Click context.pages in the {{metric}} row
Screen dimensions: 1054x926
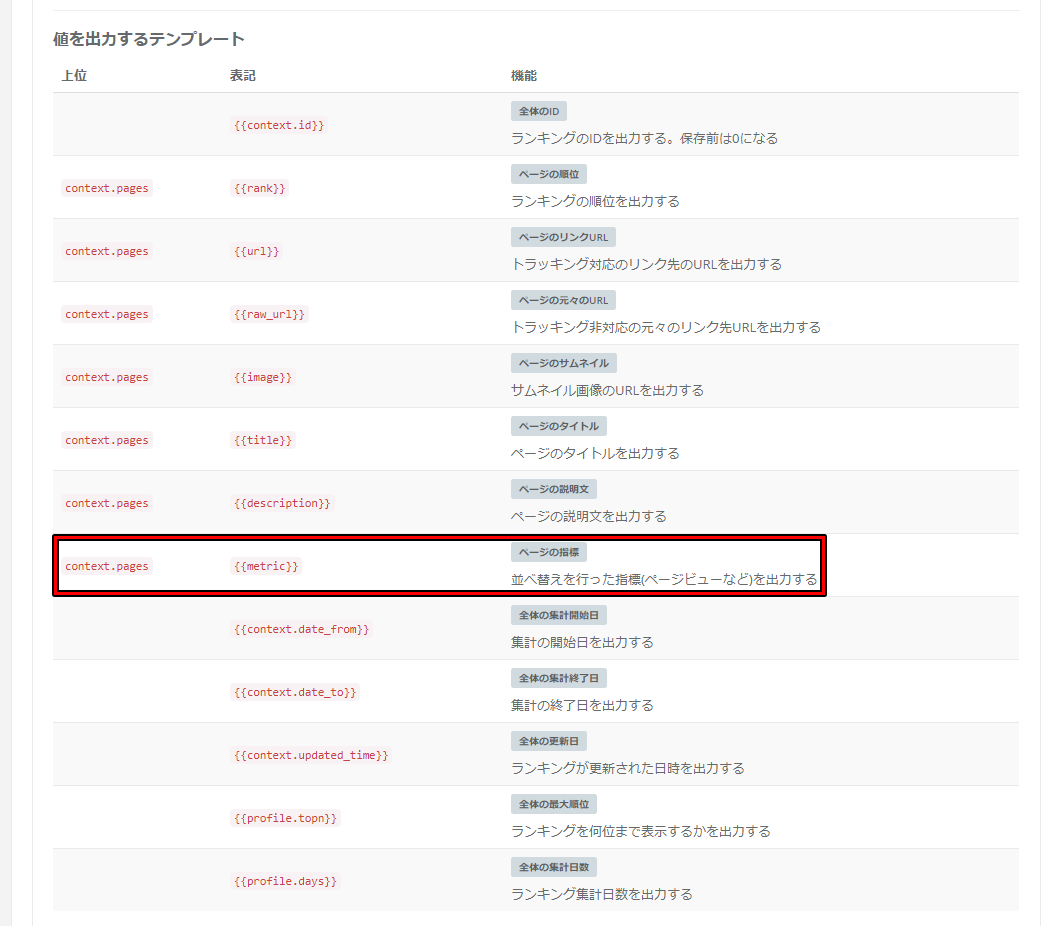click(x=107, y=567)
